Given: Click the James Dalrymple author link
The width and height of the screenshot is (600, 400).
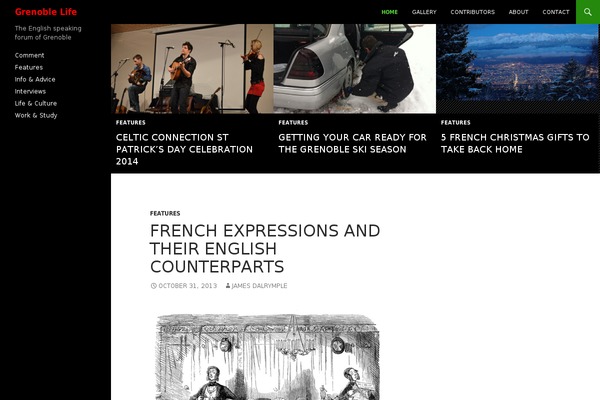Looking at the screenshot, I should tap(259, 286).
